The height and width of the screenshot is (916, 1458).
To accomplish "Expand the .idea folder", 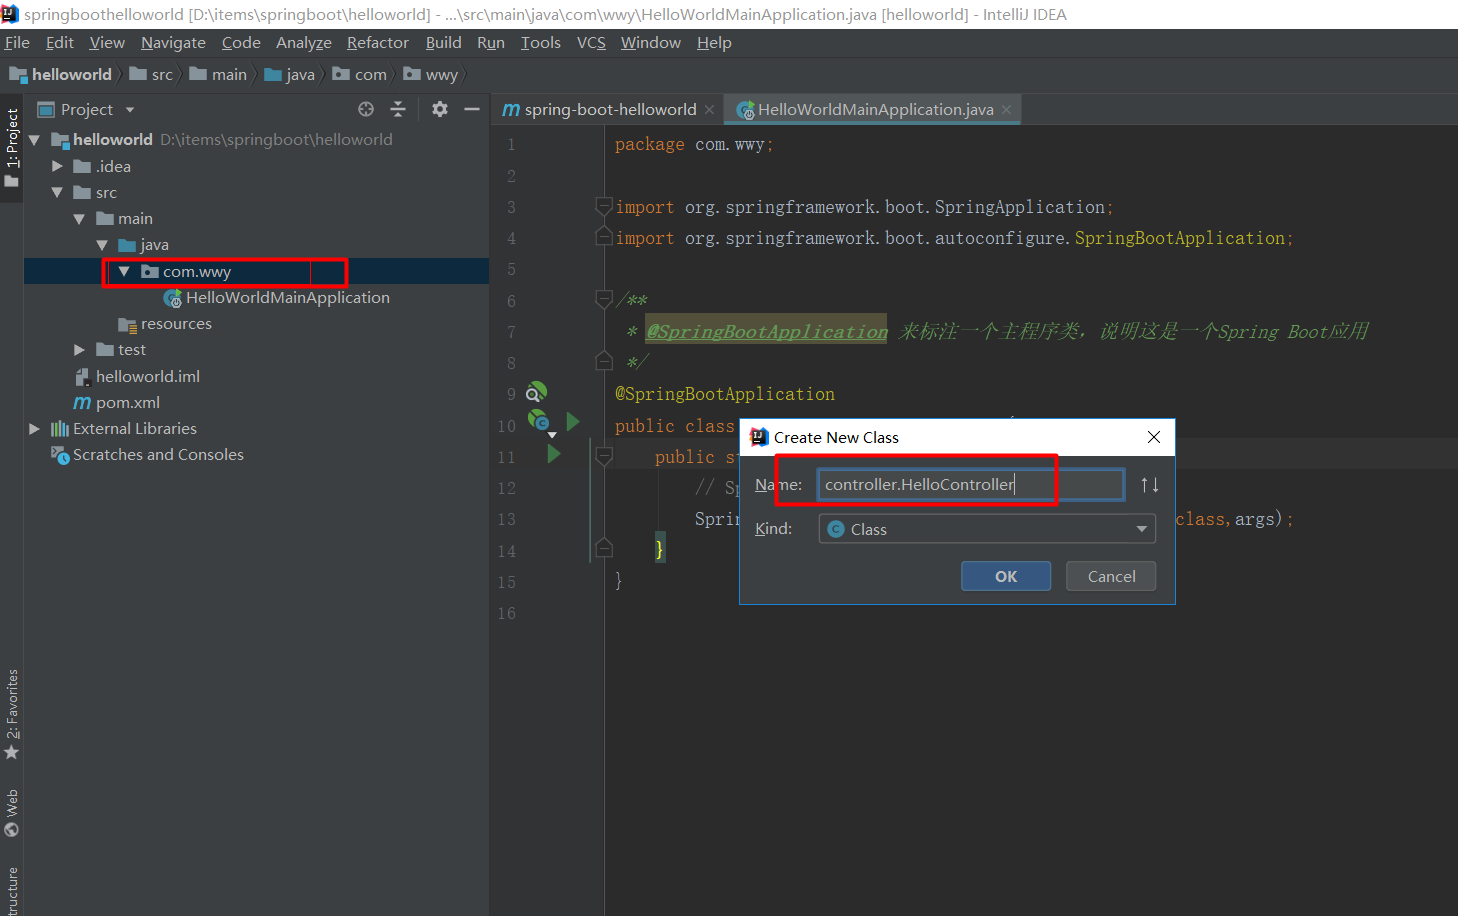I will (57, 166).
